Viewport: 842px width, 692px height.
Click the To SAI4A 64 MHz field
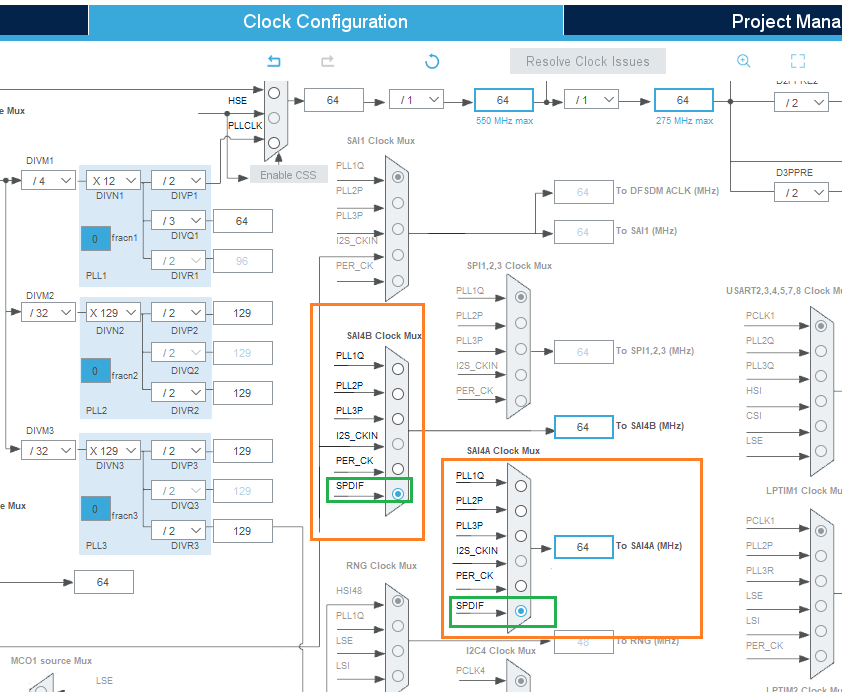(584, 547)
